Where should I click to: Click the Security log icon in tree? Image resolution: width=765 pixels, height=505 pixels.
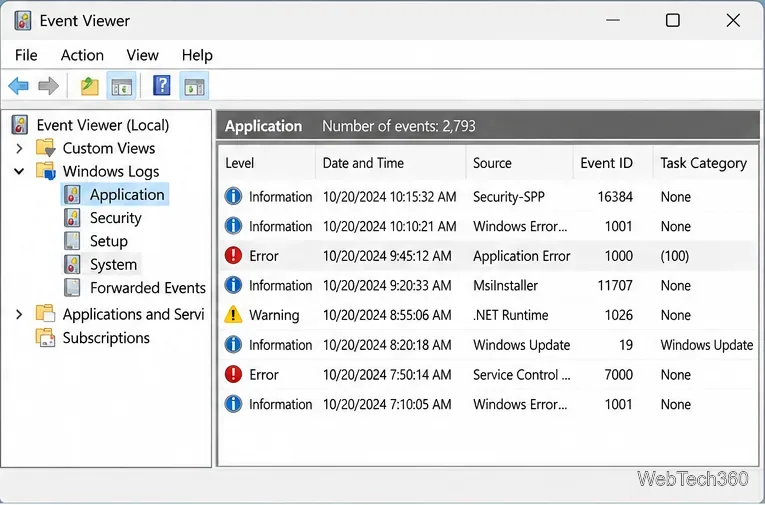(72, 218)
